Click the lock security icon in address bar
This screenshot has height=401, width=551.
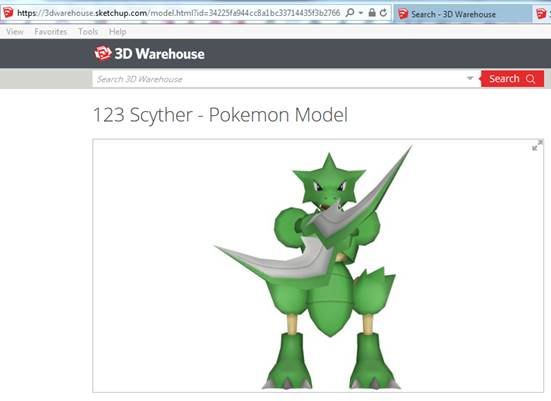[x=372, y=13]
